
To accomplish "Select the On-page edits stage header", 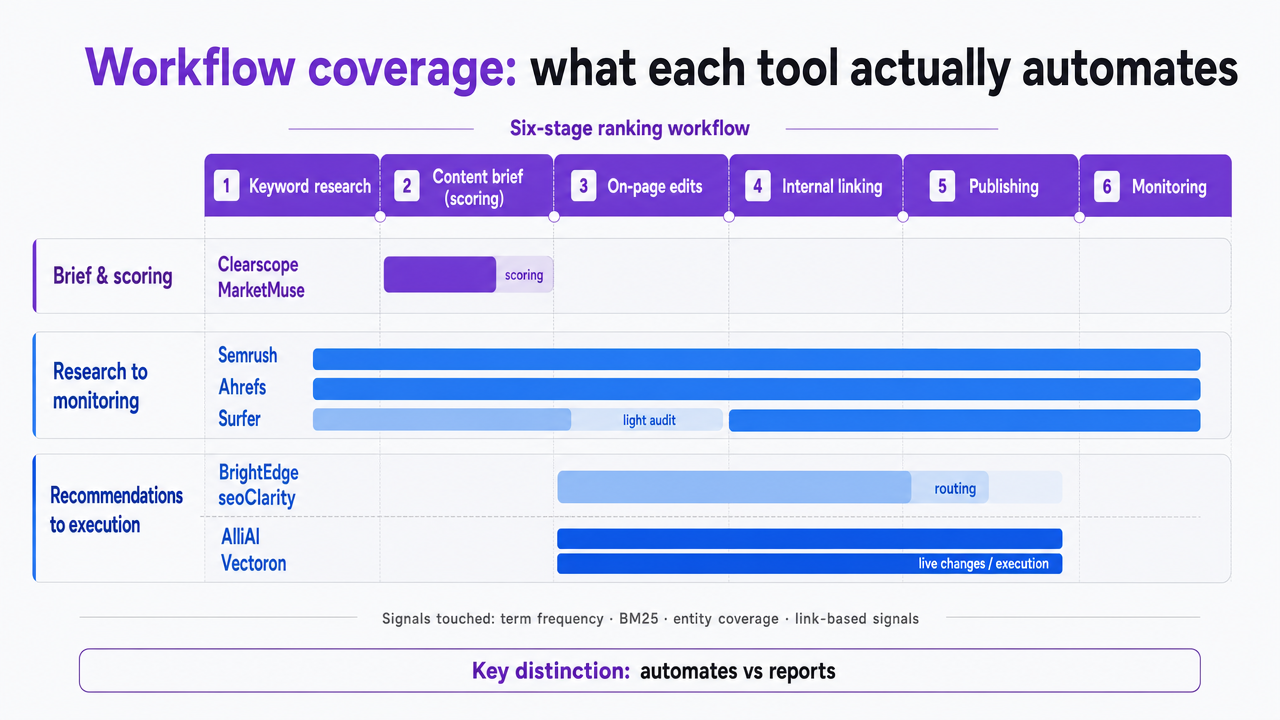I will 641,186.
